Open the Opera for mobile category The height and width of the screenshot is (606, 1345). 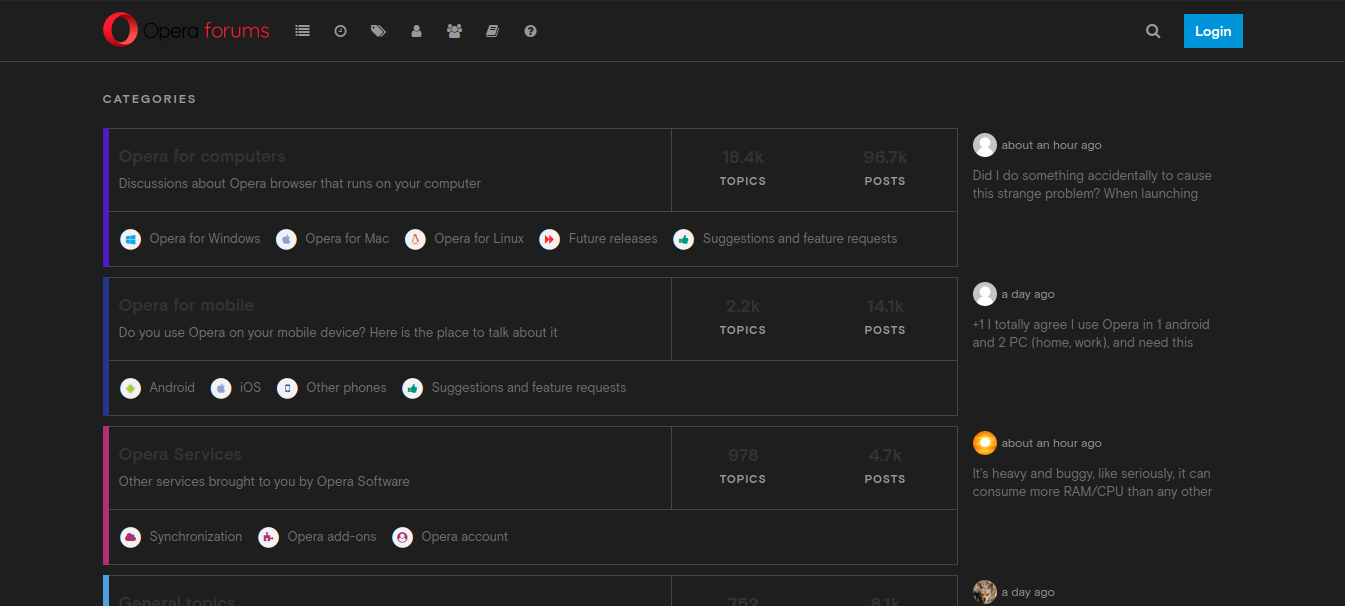coord(186,305)
